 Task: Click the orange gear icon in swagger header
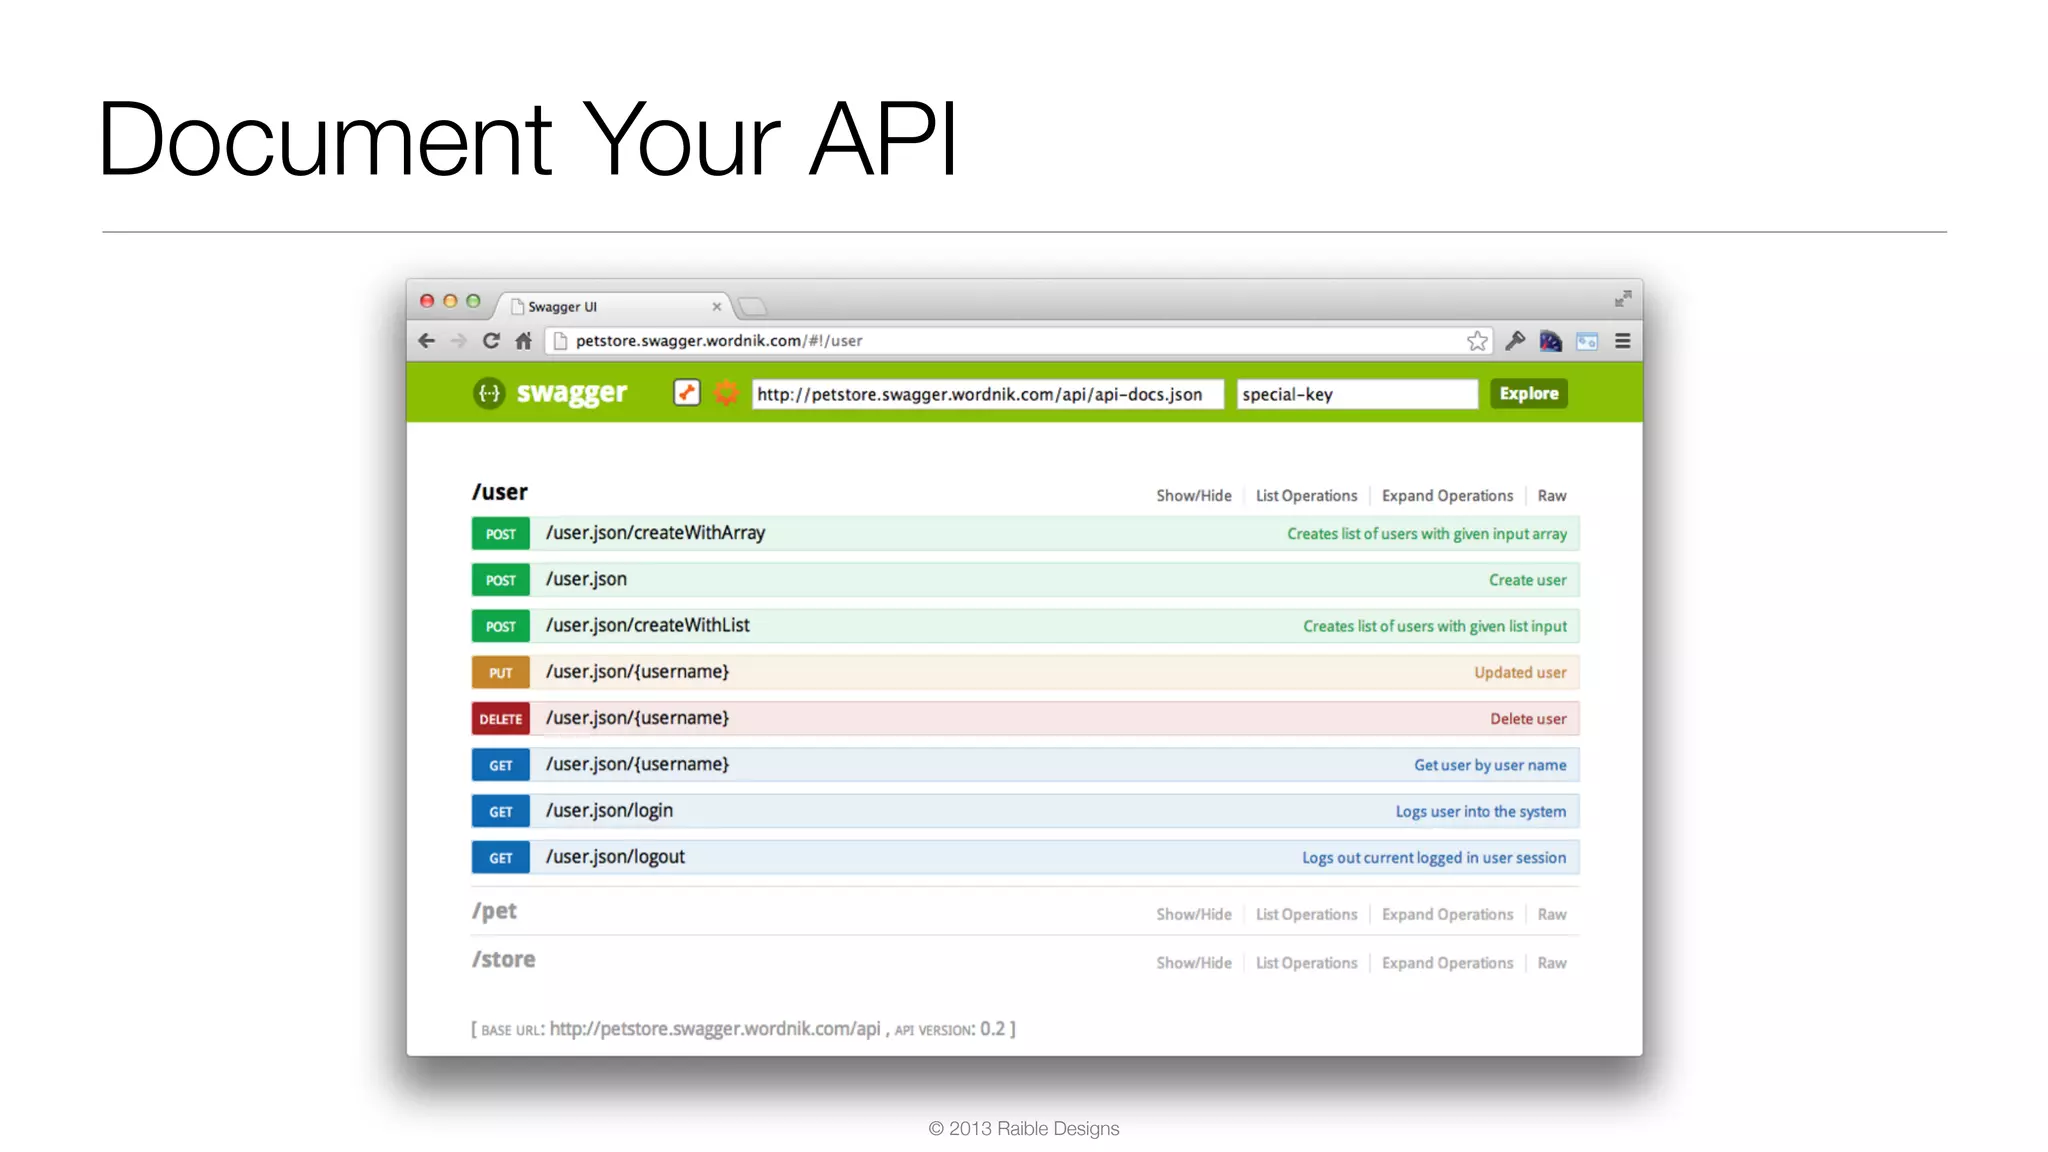pos(727,393)
